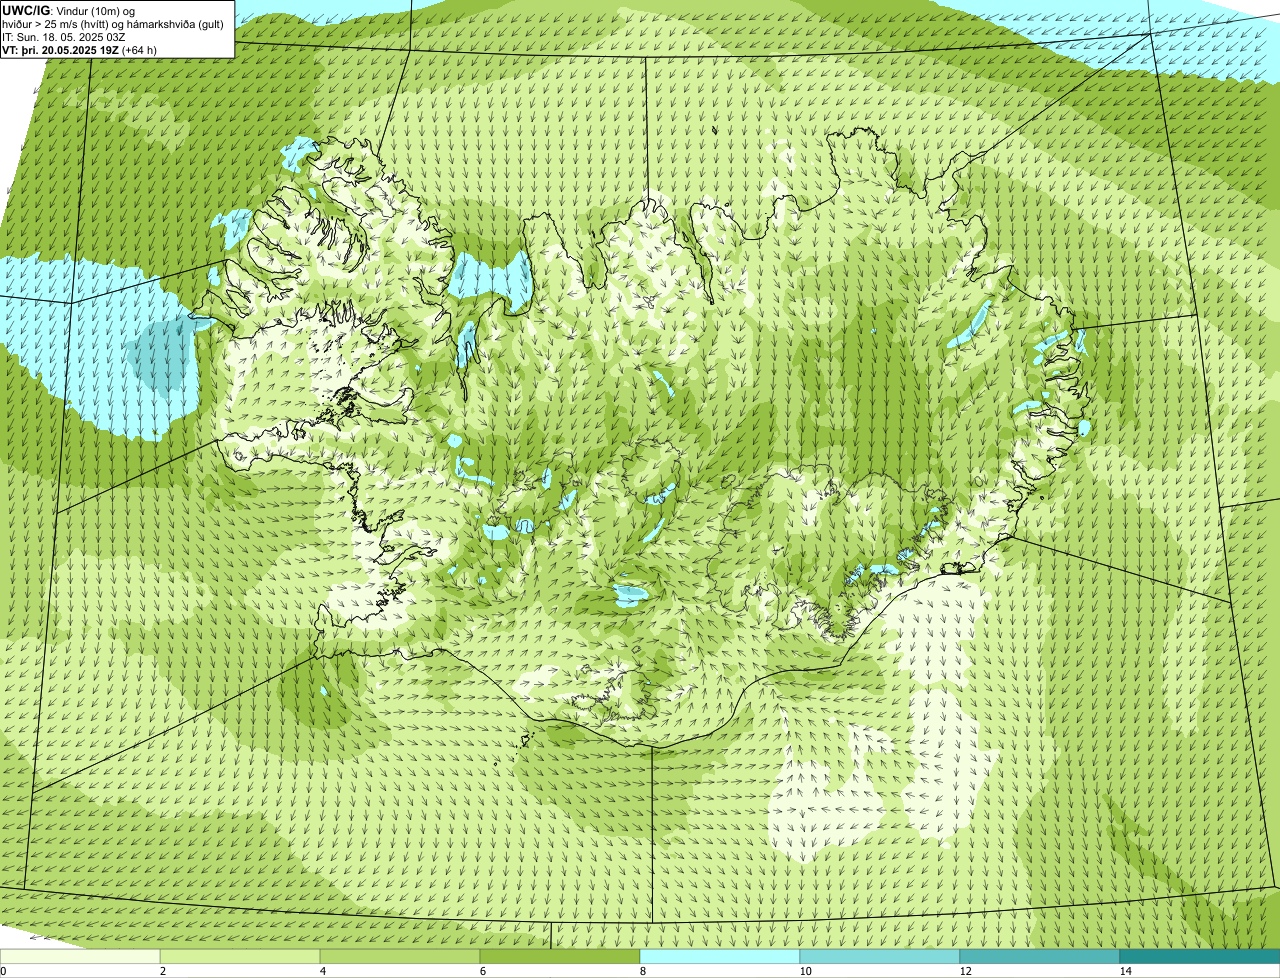Select the 12–14 m/s teal band in scale

(1040, 957)
